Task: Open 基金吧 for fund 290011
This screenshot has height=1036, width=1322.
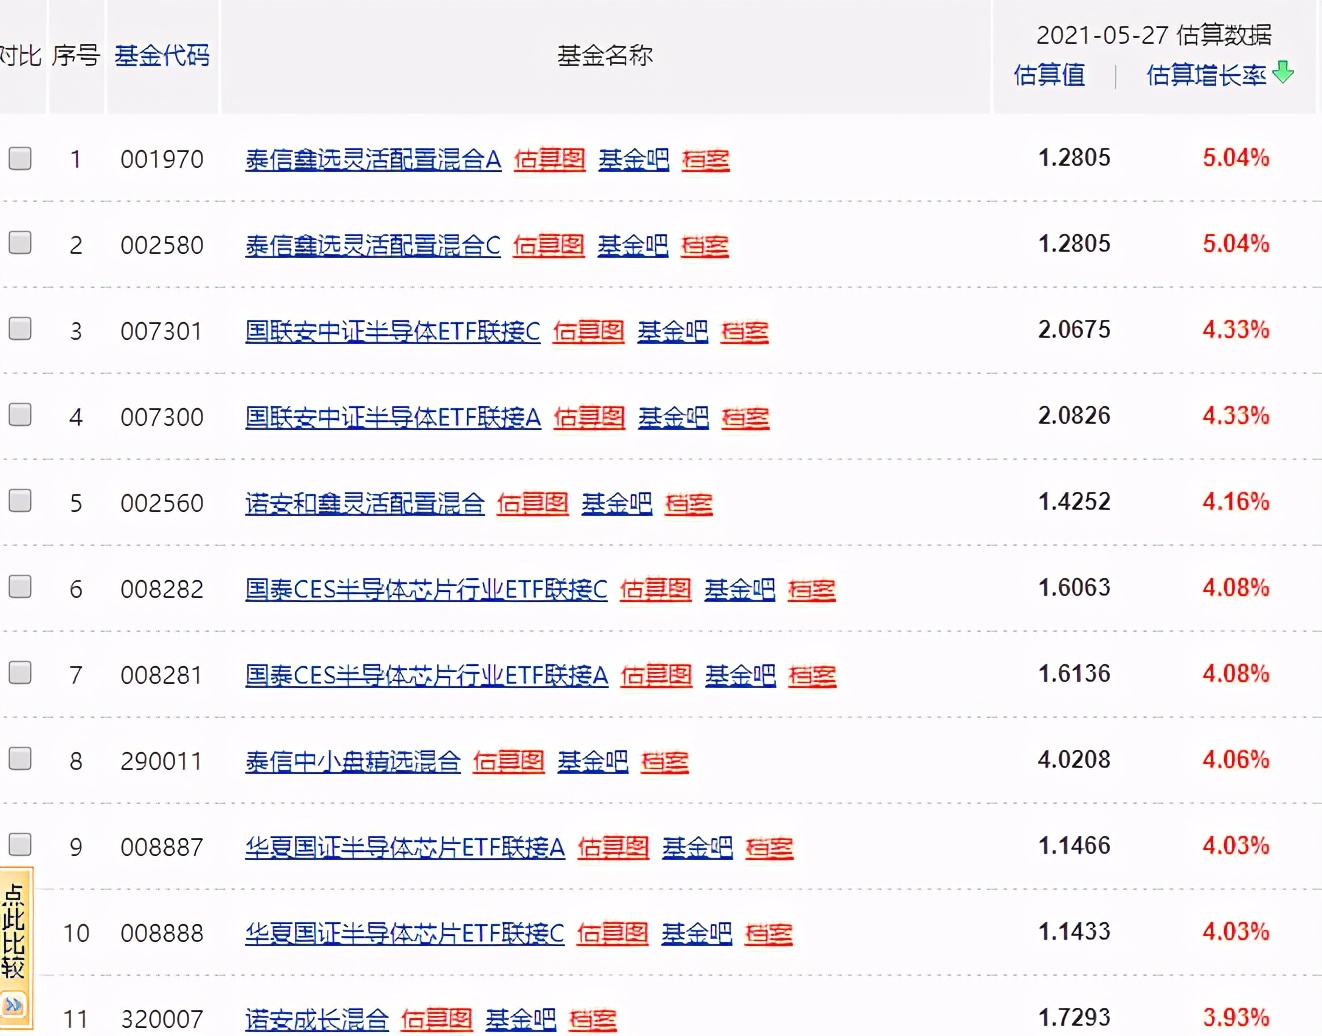Action: coord(592,761)
